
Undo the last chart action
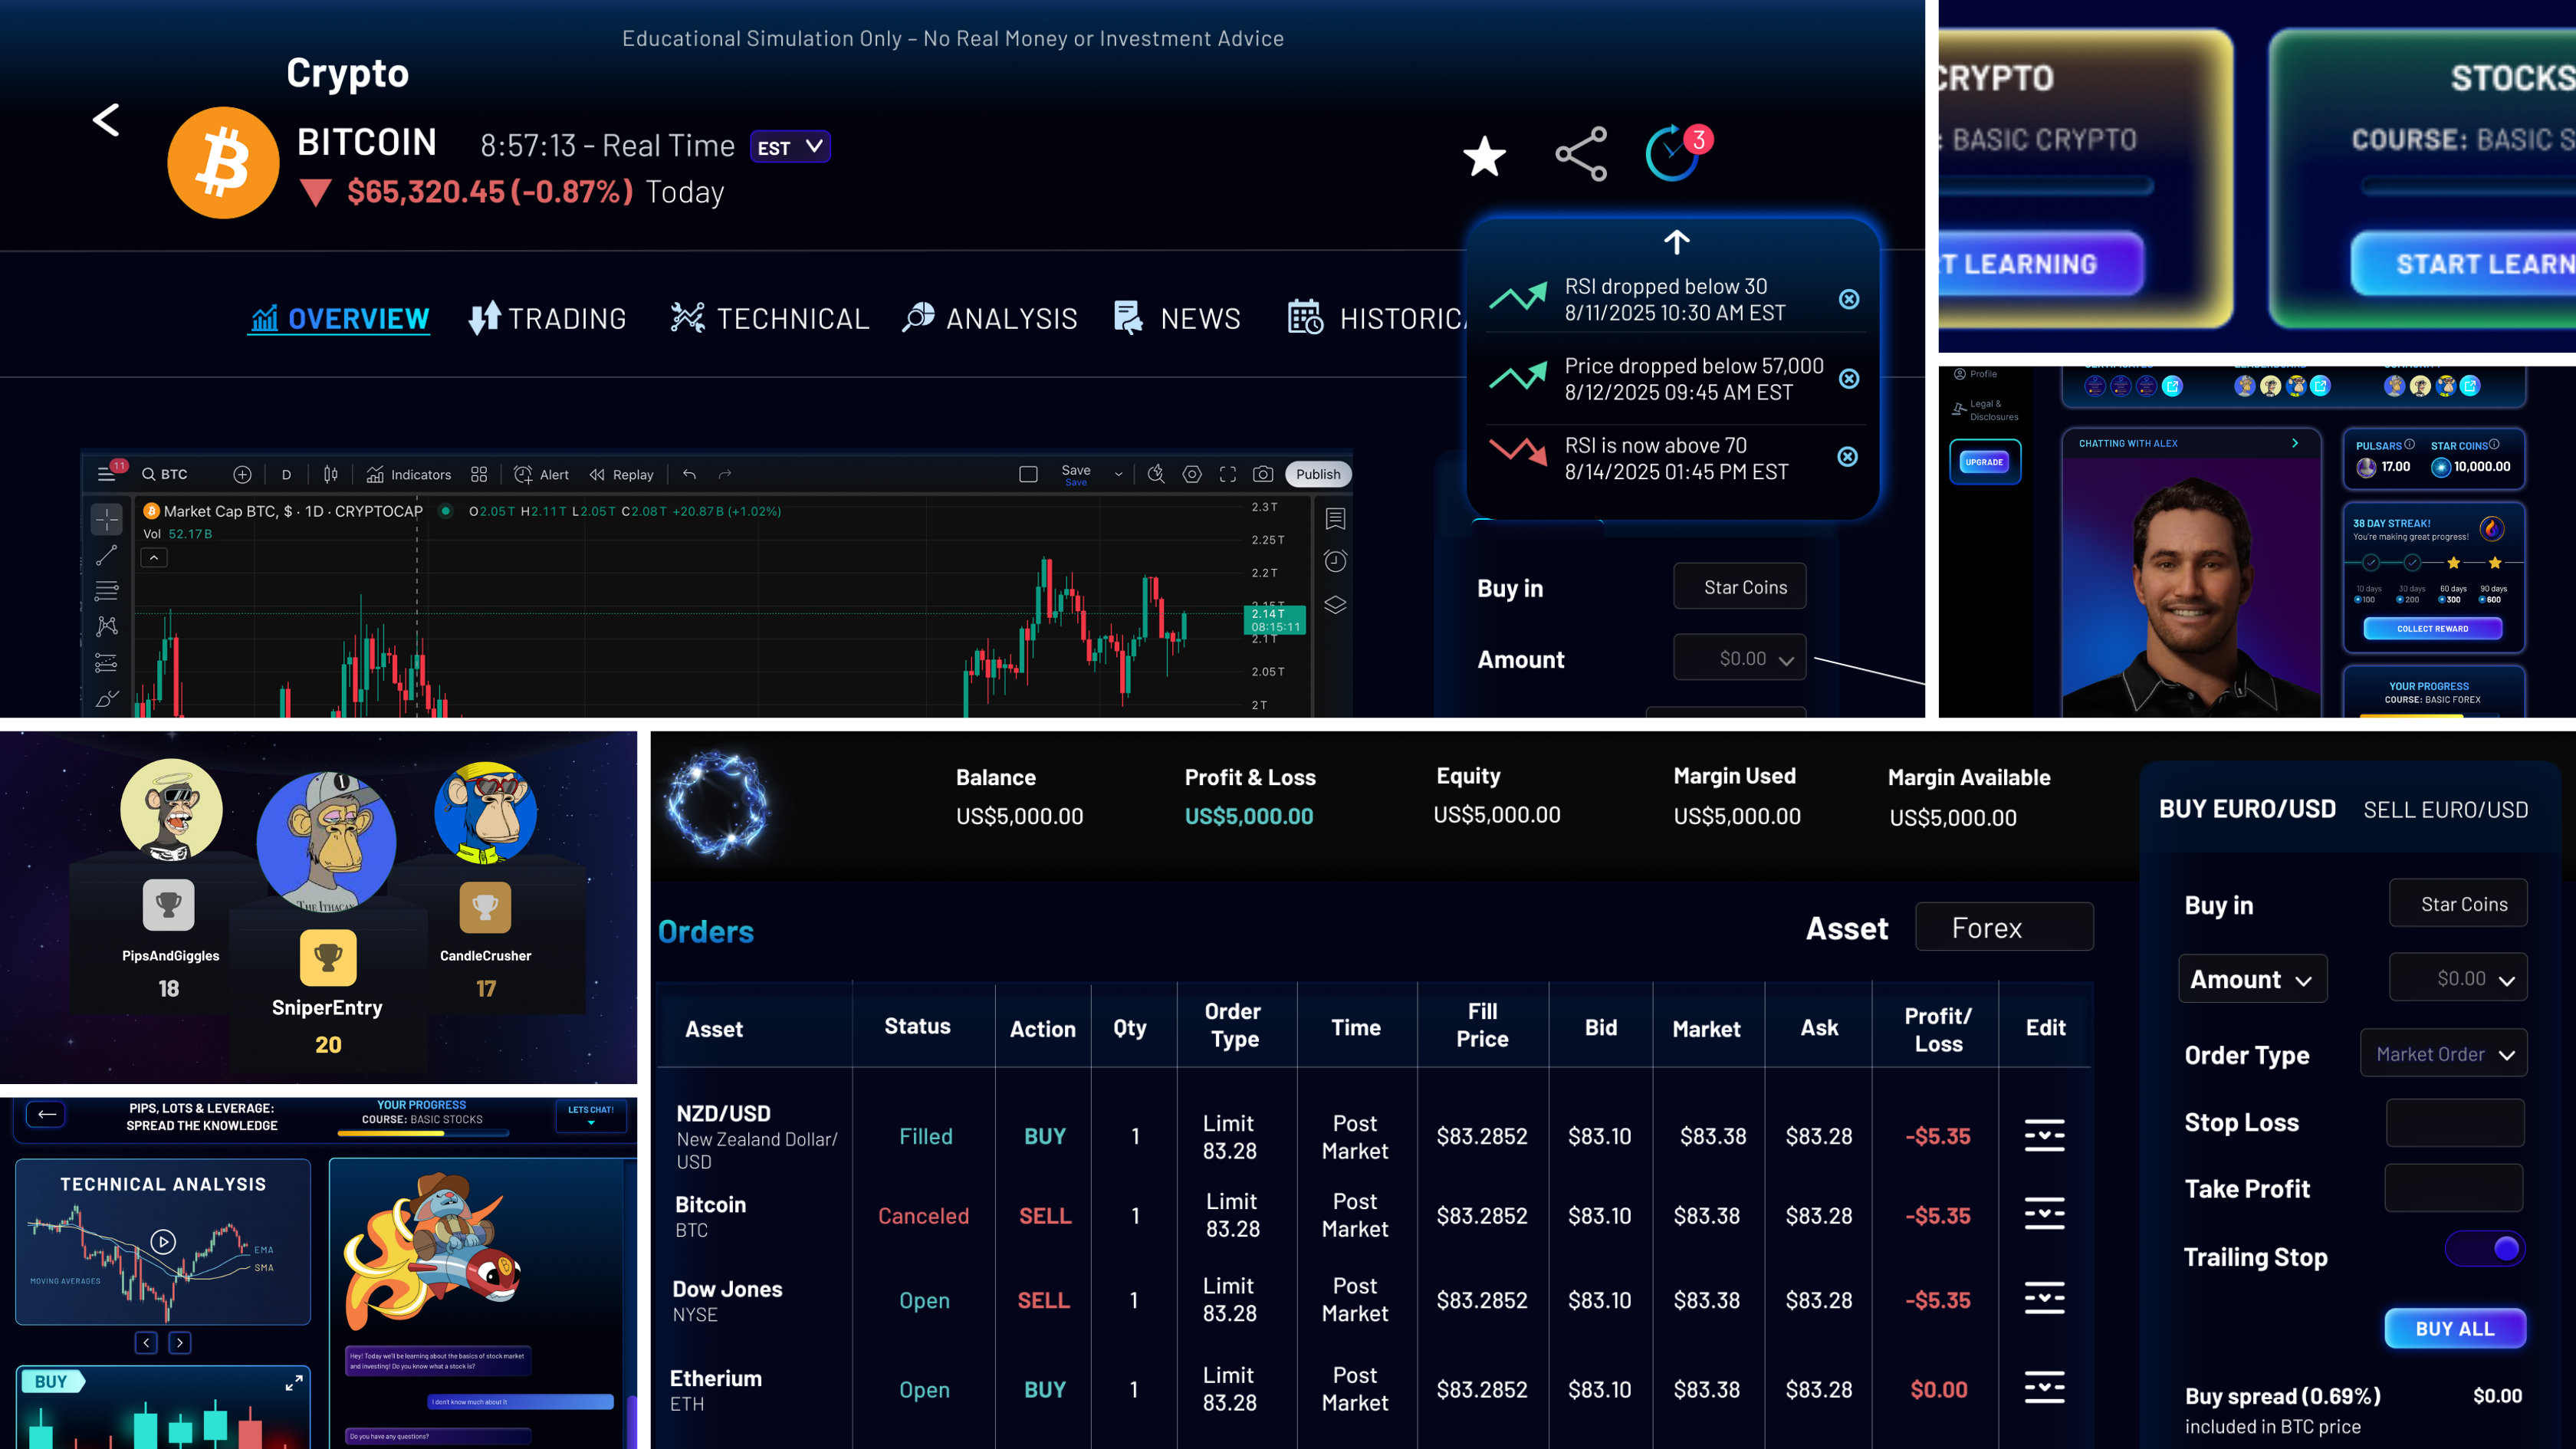(689, 474)
